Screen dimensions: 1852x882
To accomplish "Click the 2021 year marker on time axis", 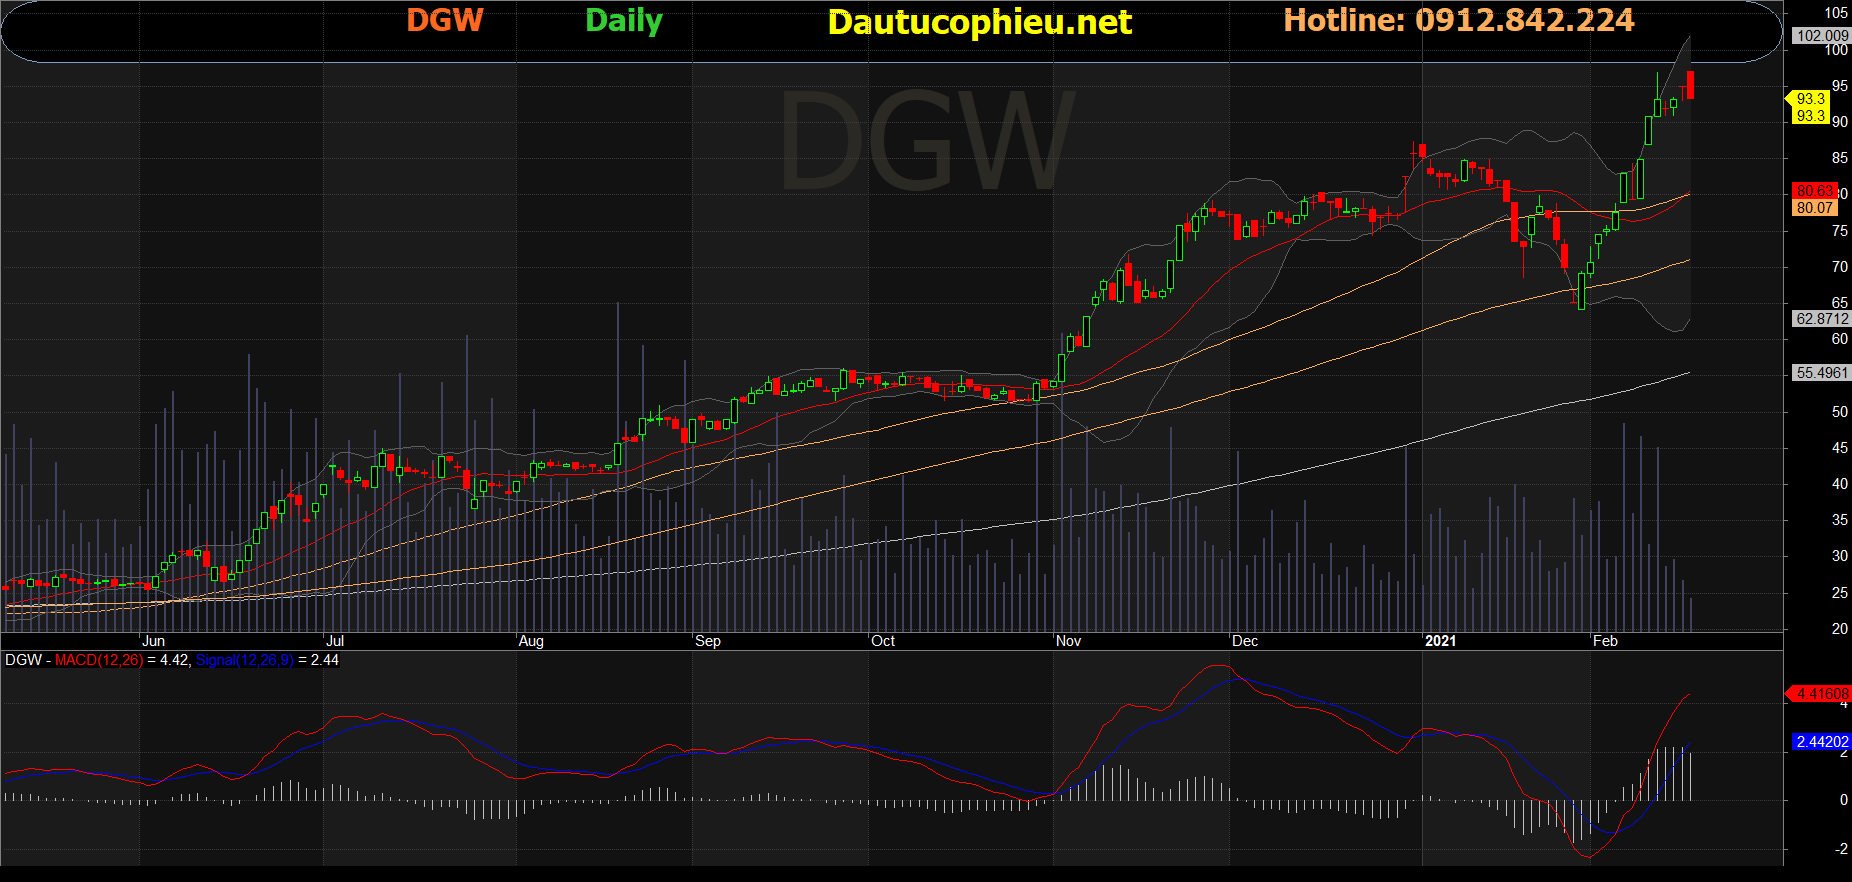I will coord(1440,641).
